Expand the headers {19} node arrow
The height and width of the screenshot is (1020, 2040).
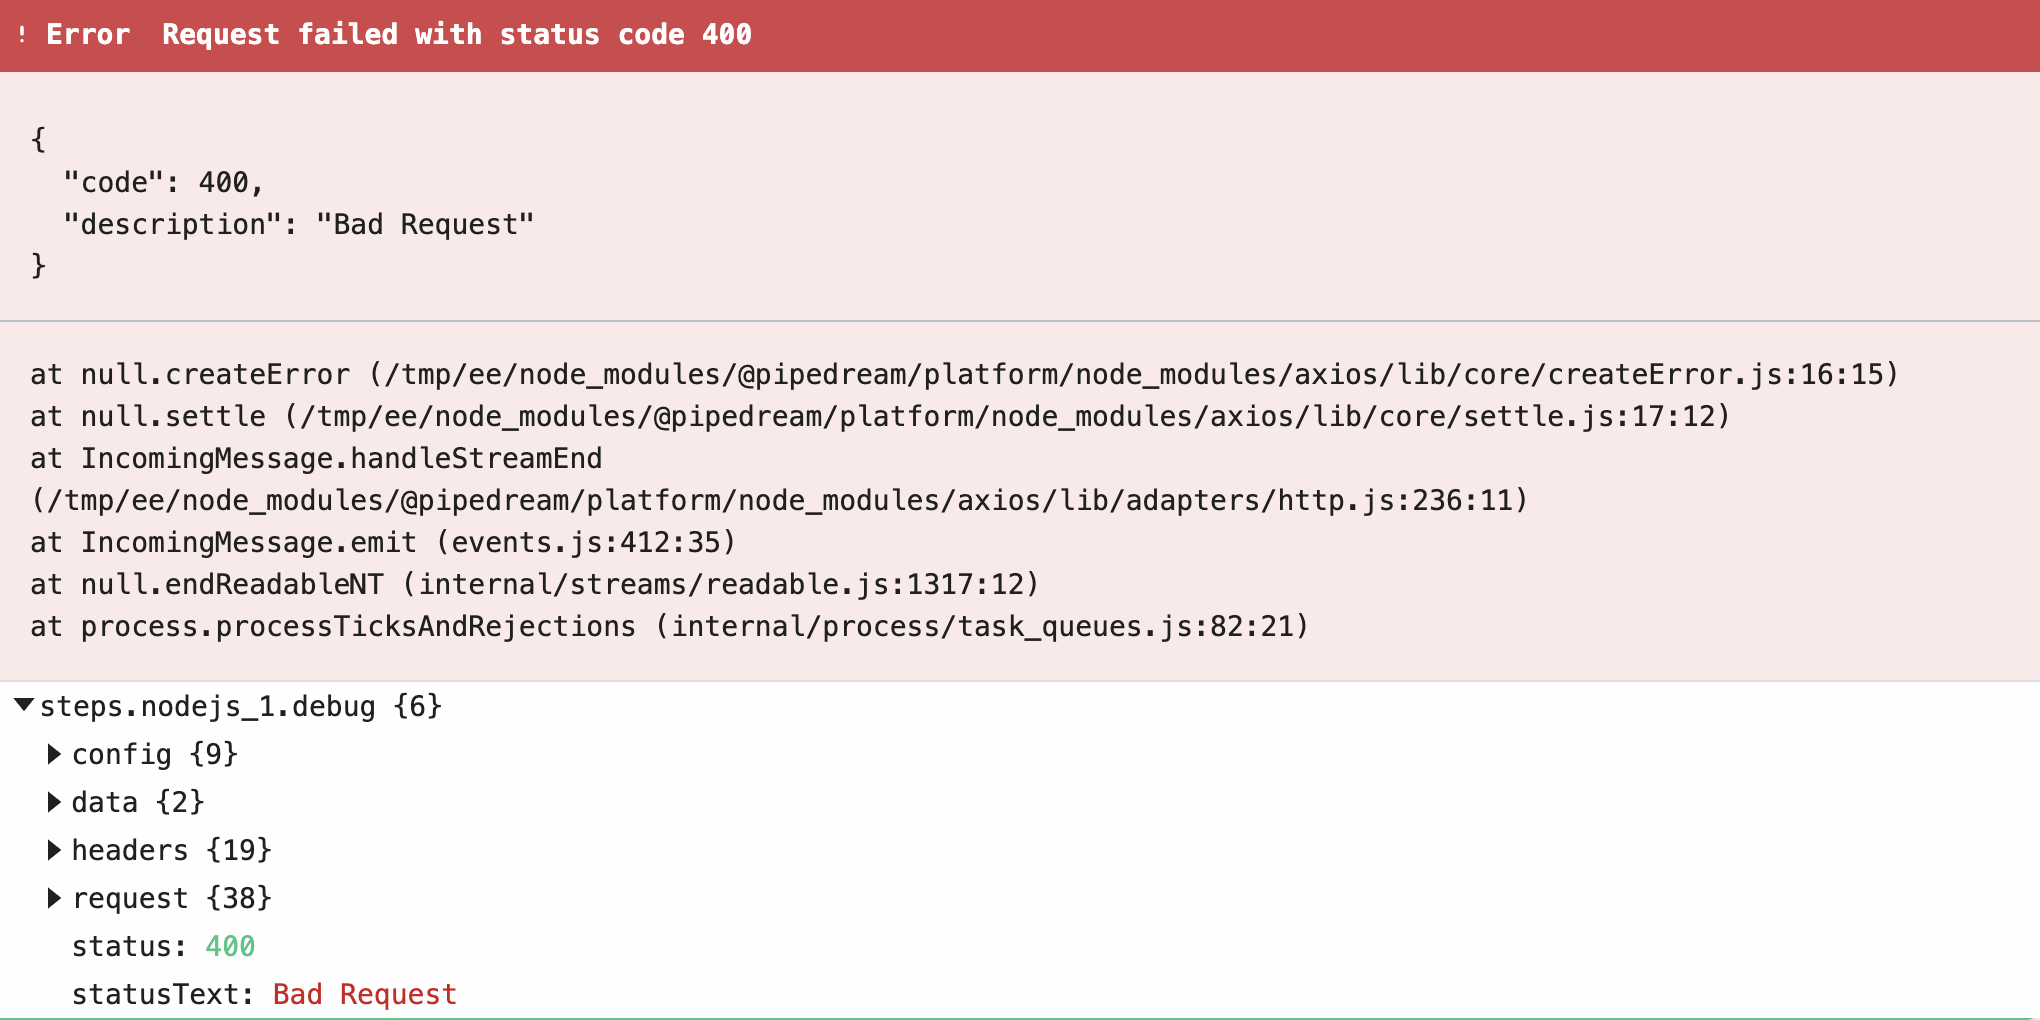coord(54,850)
